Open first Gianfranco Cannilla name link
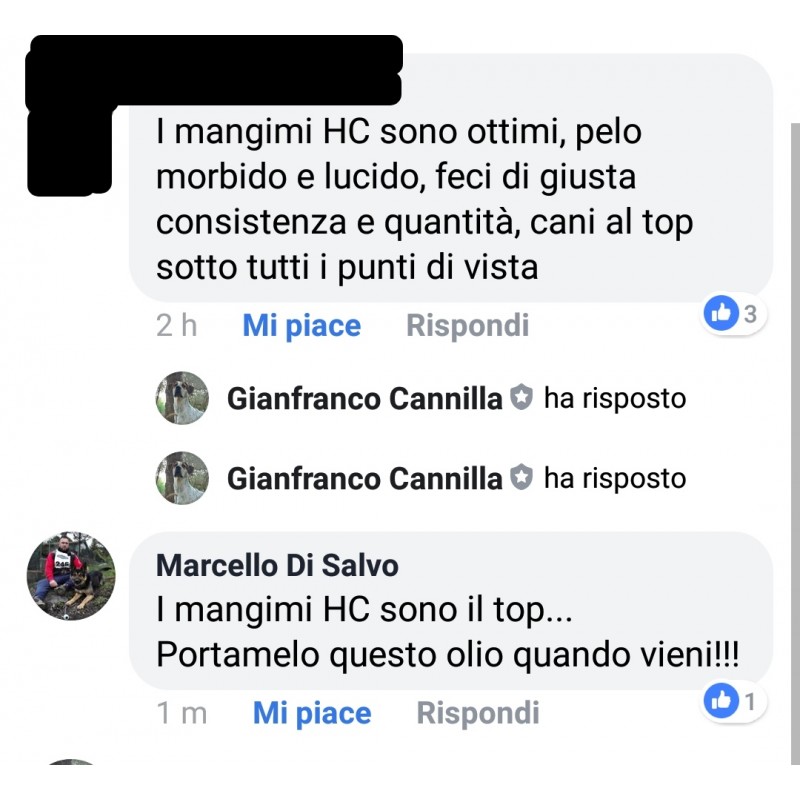Viewport: 800px width, 800px height. coord(364,398)
